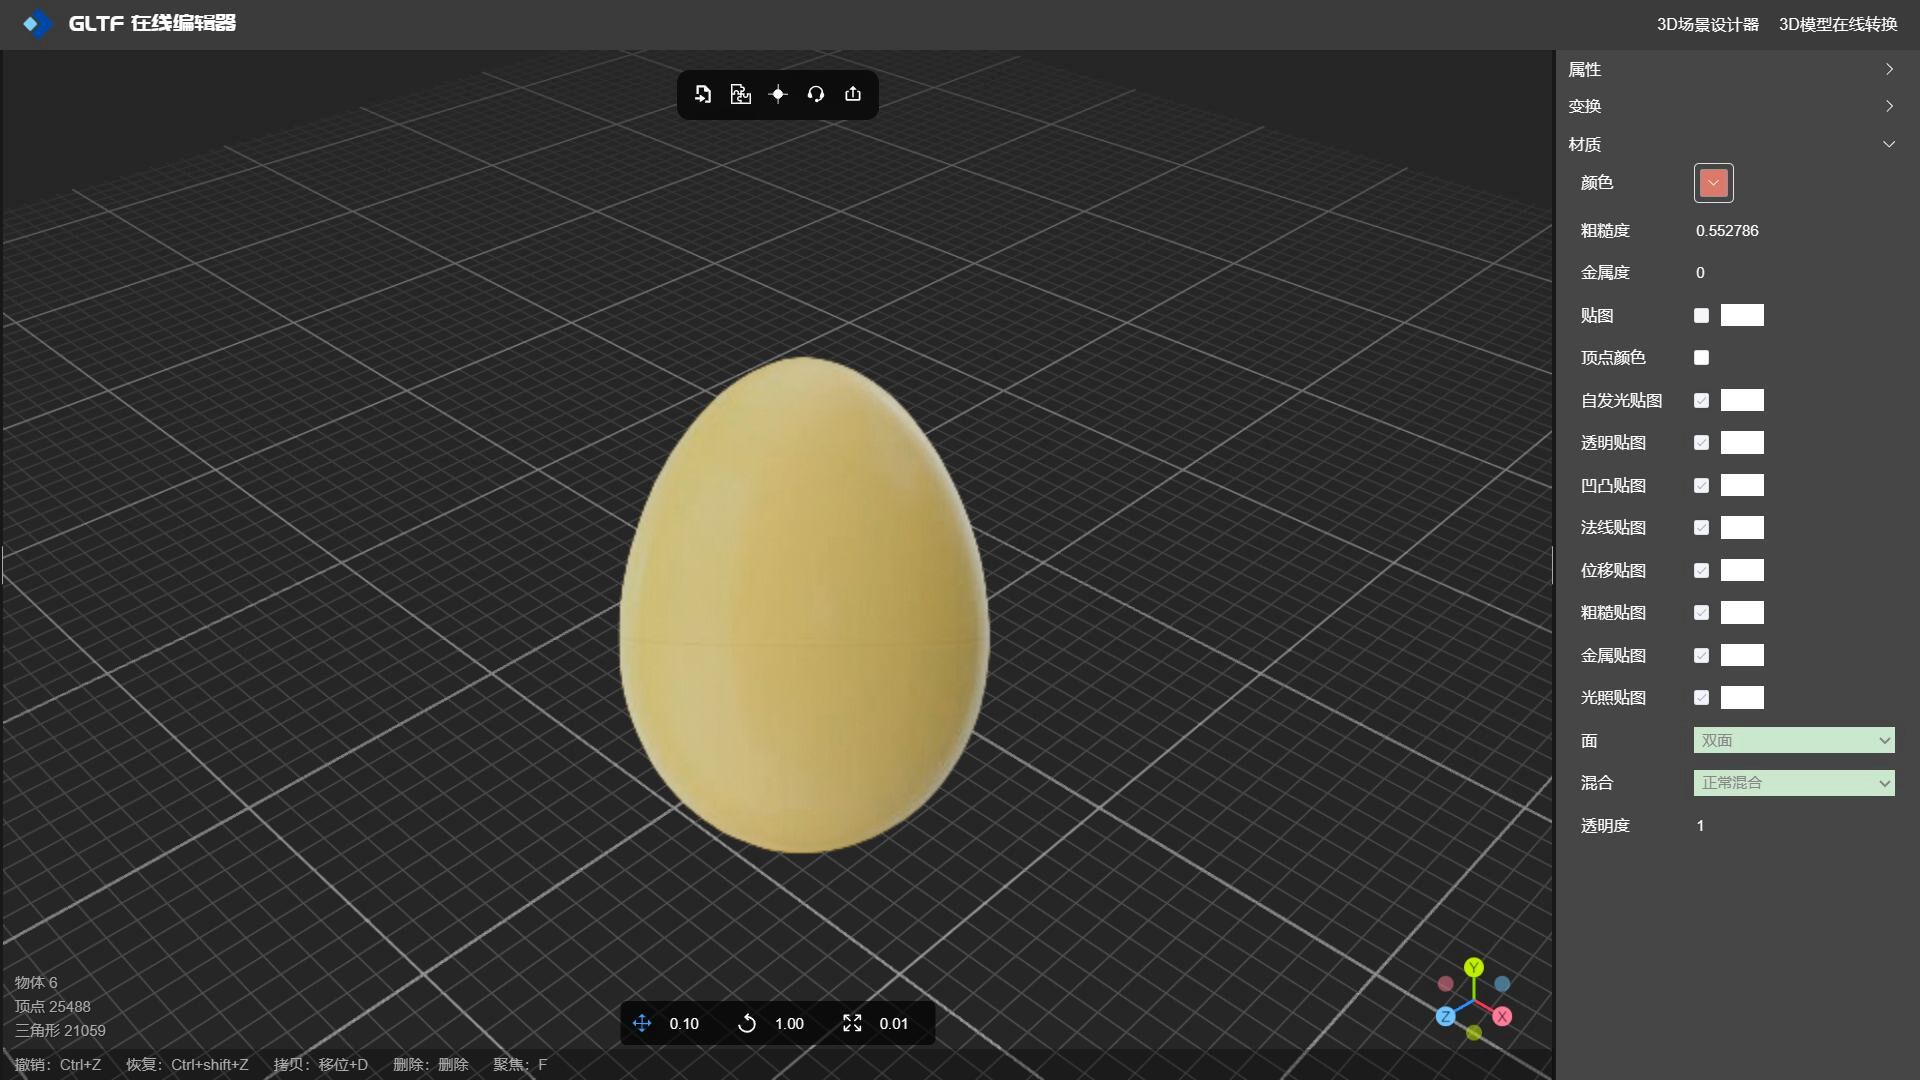Edit the 粗糙度 value 0.552786

click(x=1727, y=231)
